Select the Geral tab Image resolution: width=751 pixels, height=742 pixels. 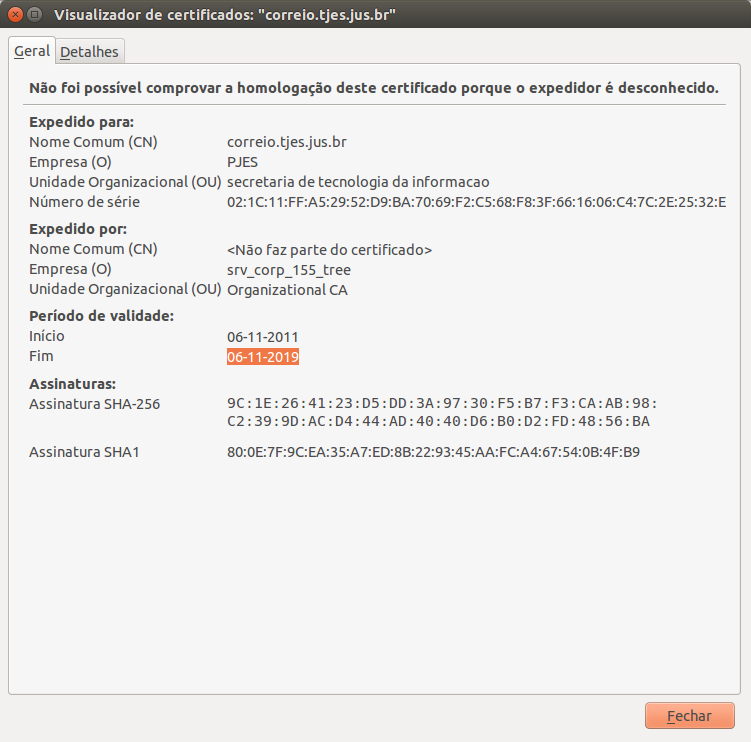[x=32, y=50]
